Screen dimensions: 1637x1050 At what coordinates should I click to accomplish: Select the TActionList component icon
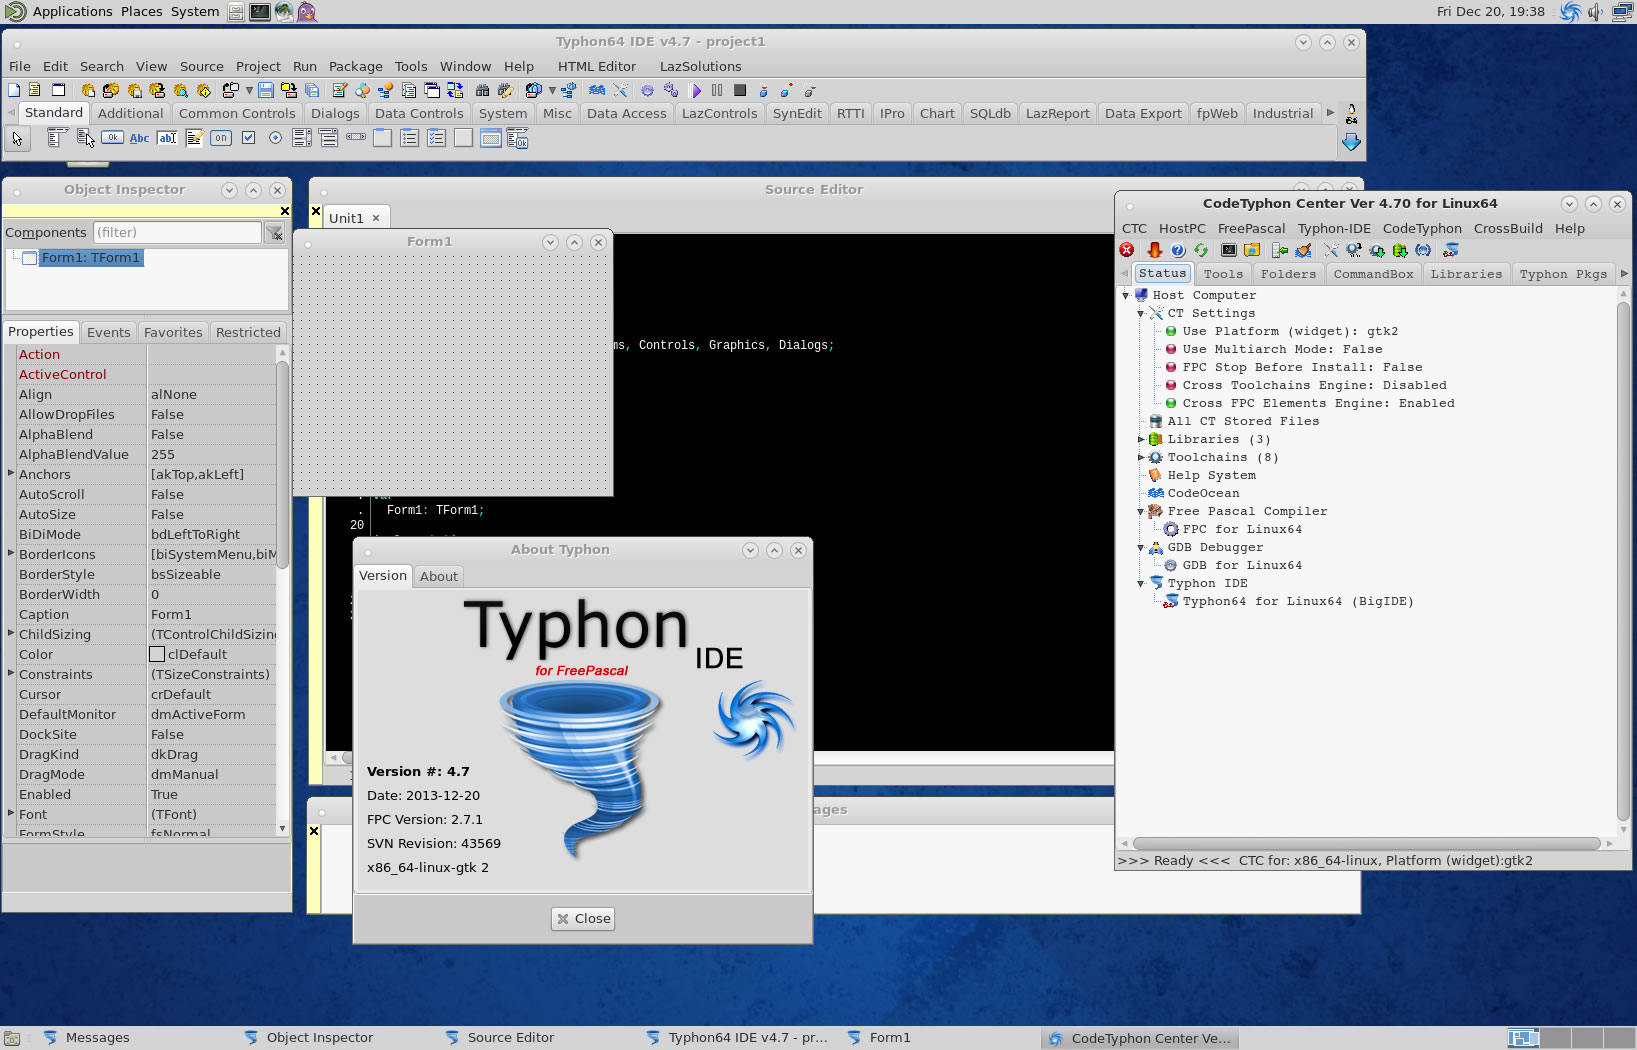pos(518,139)
